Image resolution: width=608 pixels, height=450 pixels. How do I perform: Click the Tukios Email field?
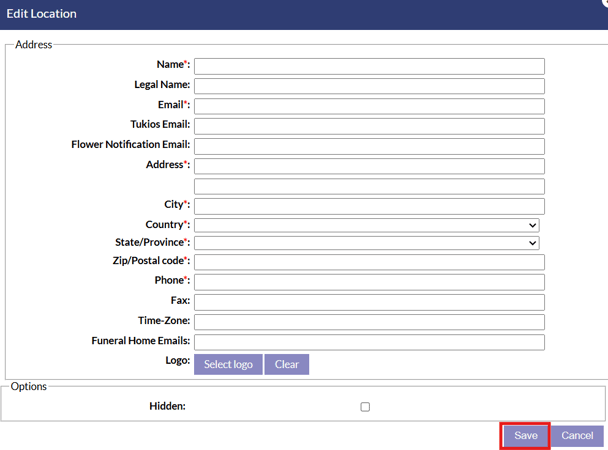[x=369, y=126]
